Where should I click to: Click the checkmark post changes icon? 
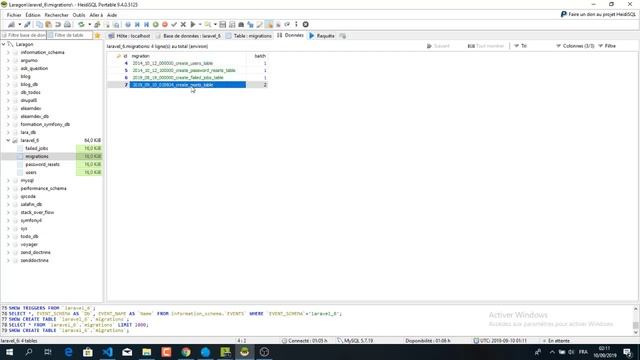[174, 24]
